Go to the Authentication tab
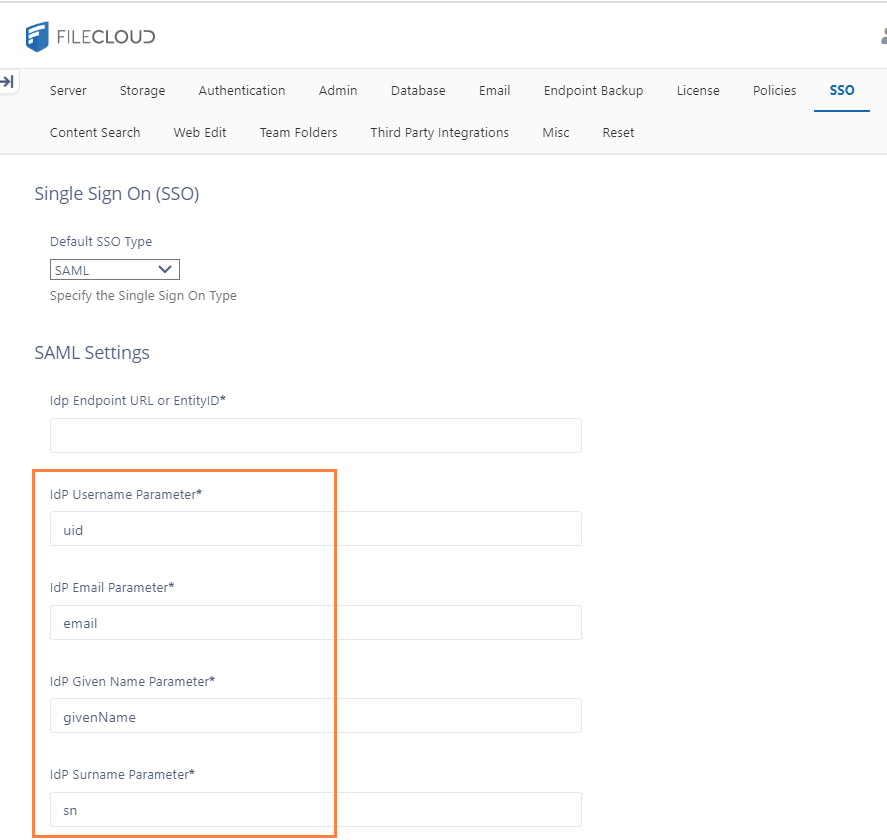 tap(242, 91)
